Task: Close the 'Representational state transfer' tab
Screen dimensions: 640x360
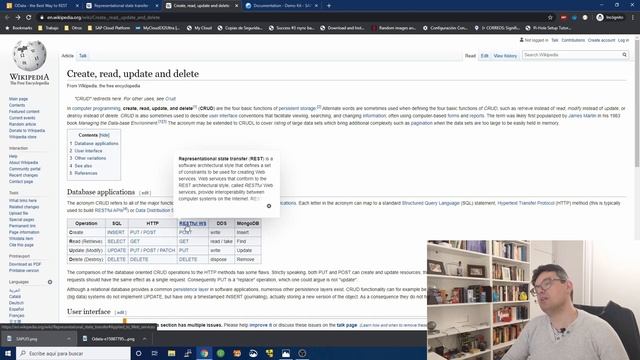Action: 157,6
